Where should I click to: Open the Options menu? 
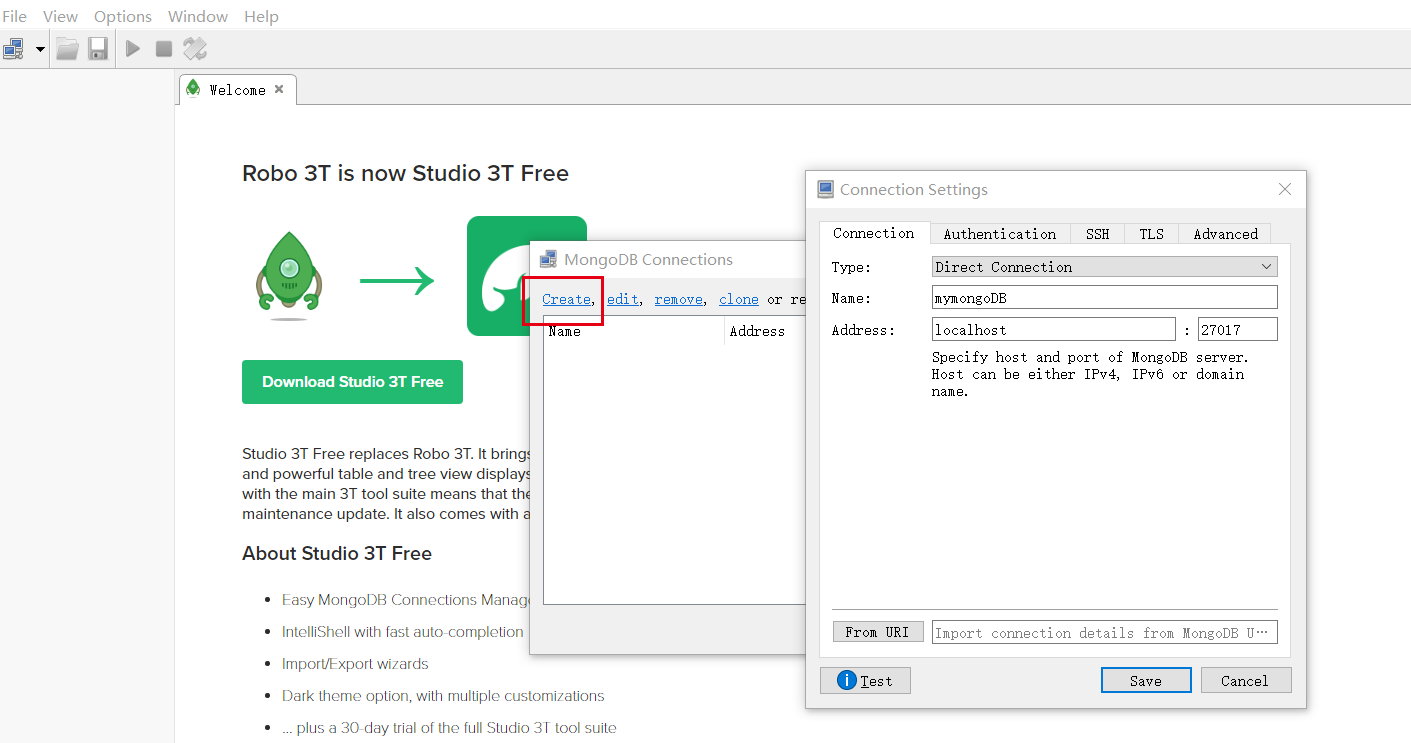tap(123, 16)
